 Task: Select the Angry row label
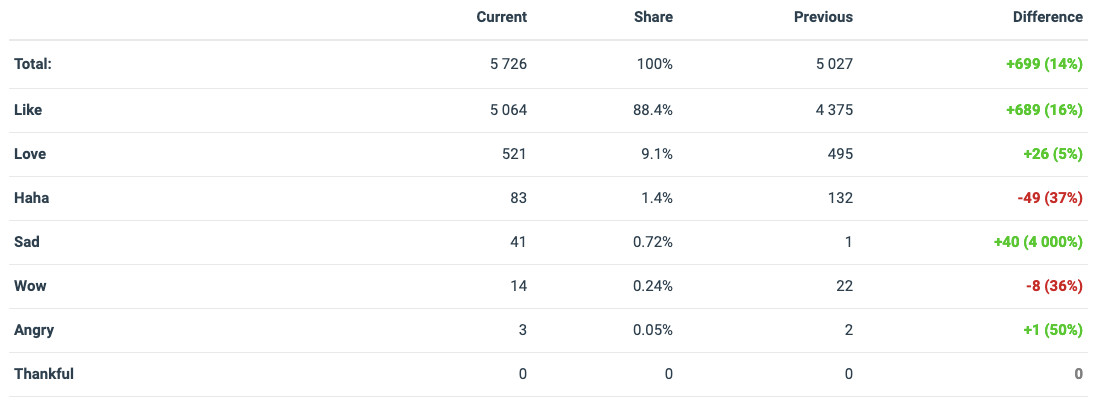34,330
